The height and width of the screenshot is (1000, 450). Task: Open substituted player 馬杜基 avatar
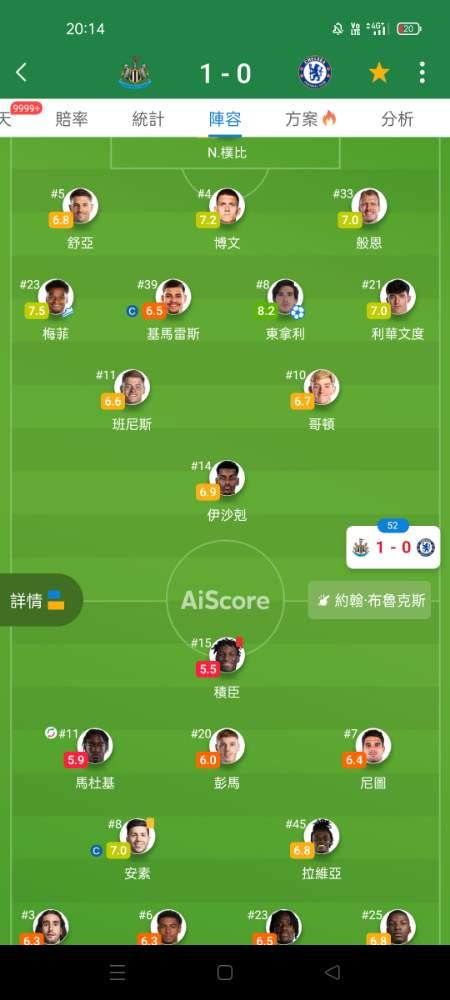(x=95, y=746)
